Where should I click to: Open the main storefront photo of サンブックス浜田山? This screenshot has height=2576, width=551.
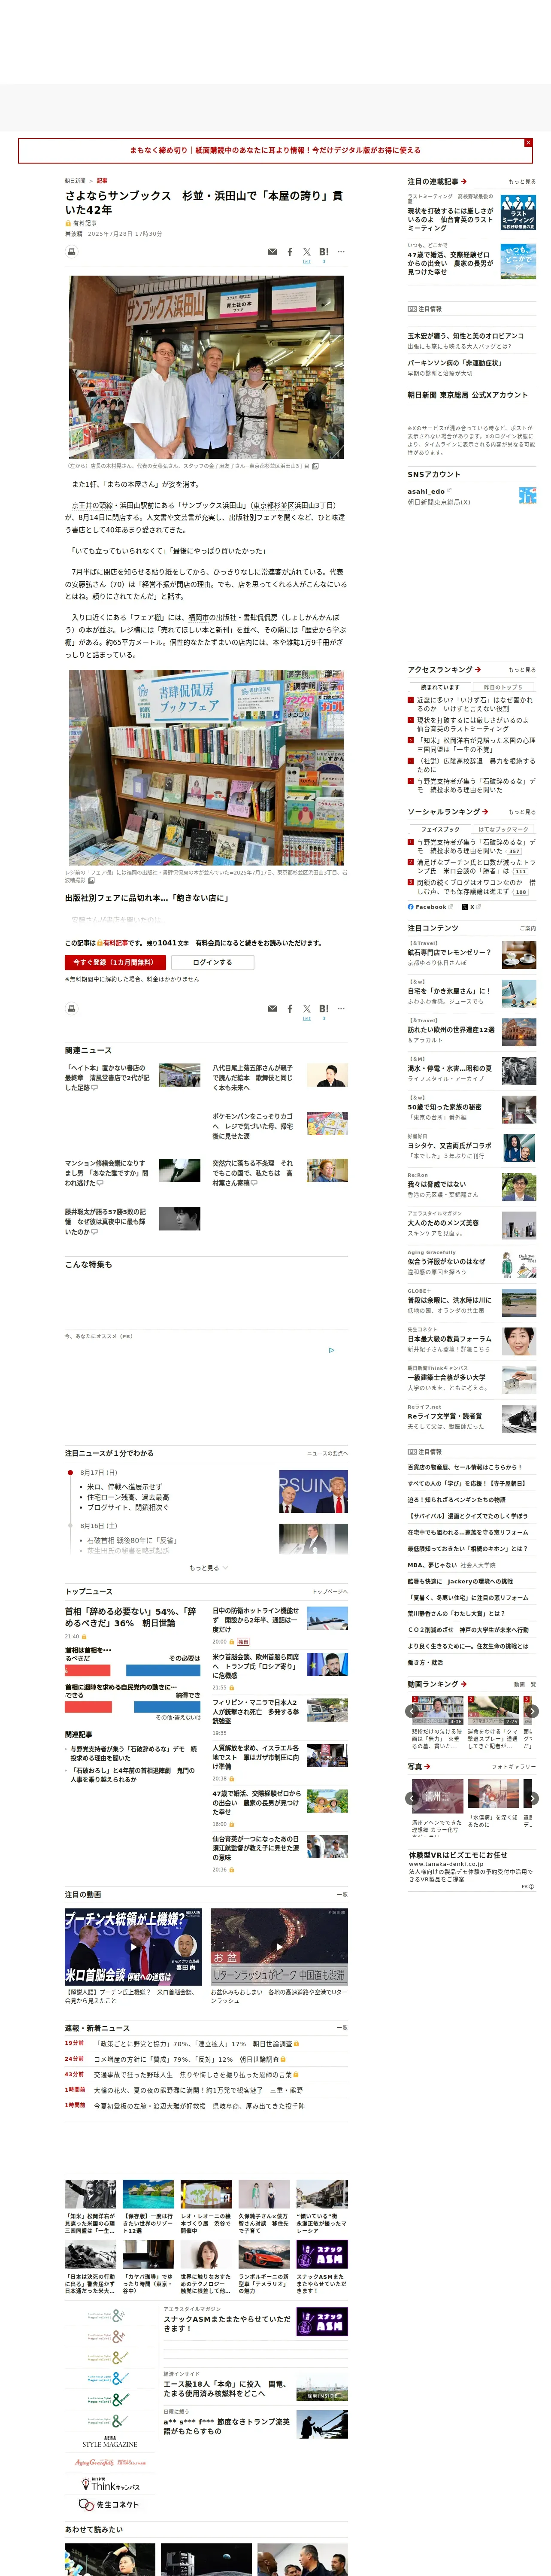click(206, 368)
